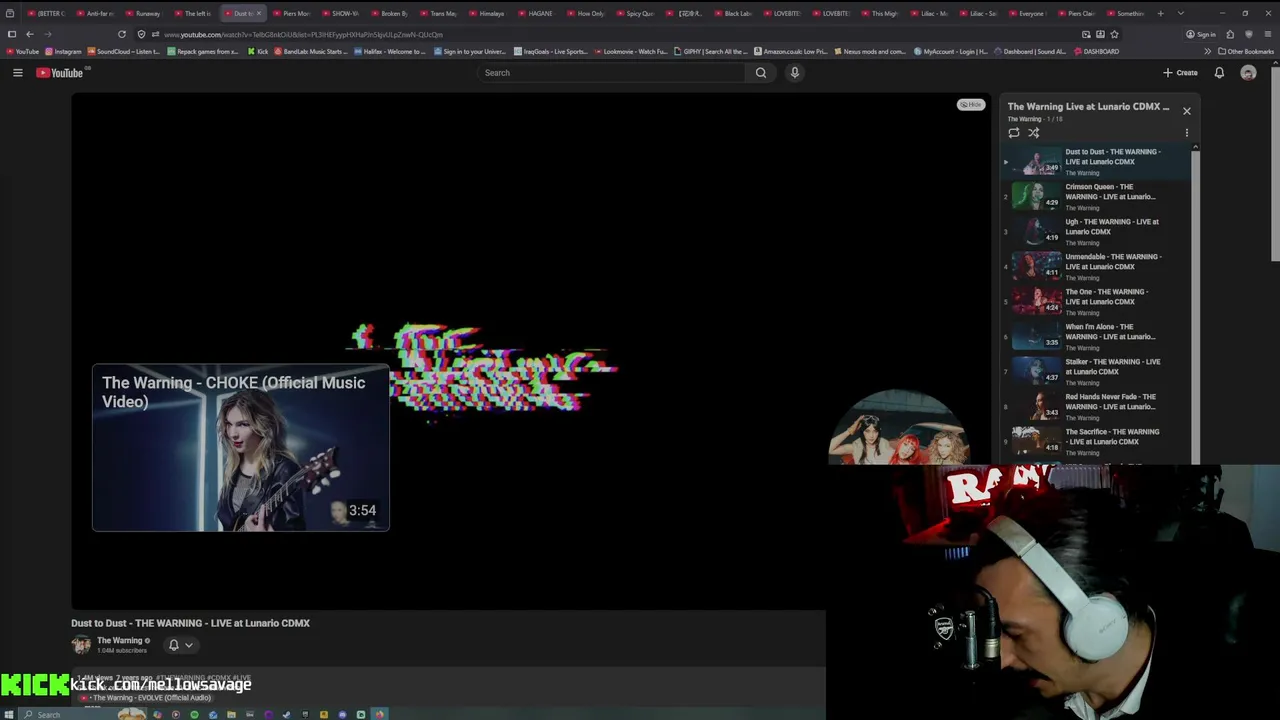Open The Warning channel name link
Viewport: 1280px width, 720px height.
coord(119,641)
